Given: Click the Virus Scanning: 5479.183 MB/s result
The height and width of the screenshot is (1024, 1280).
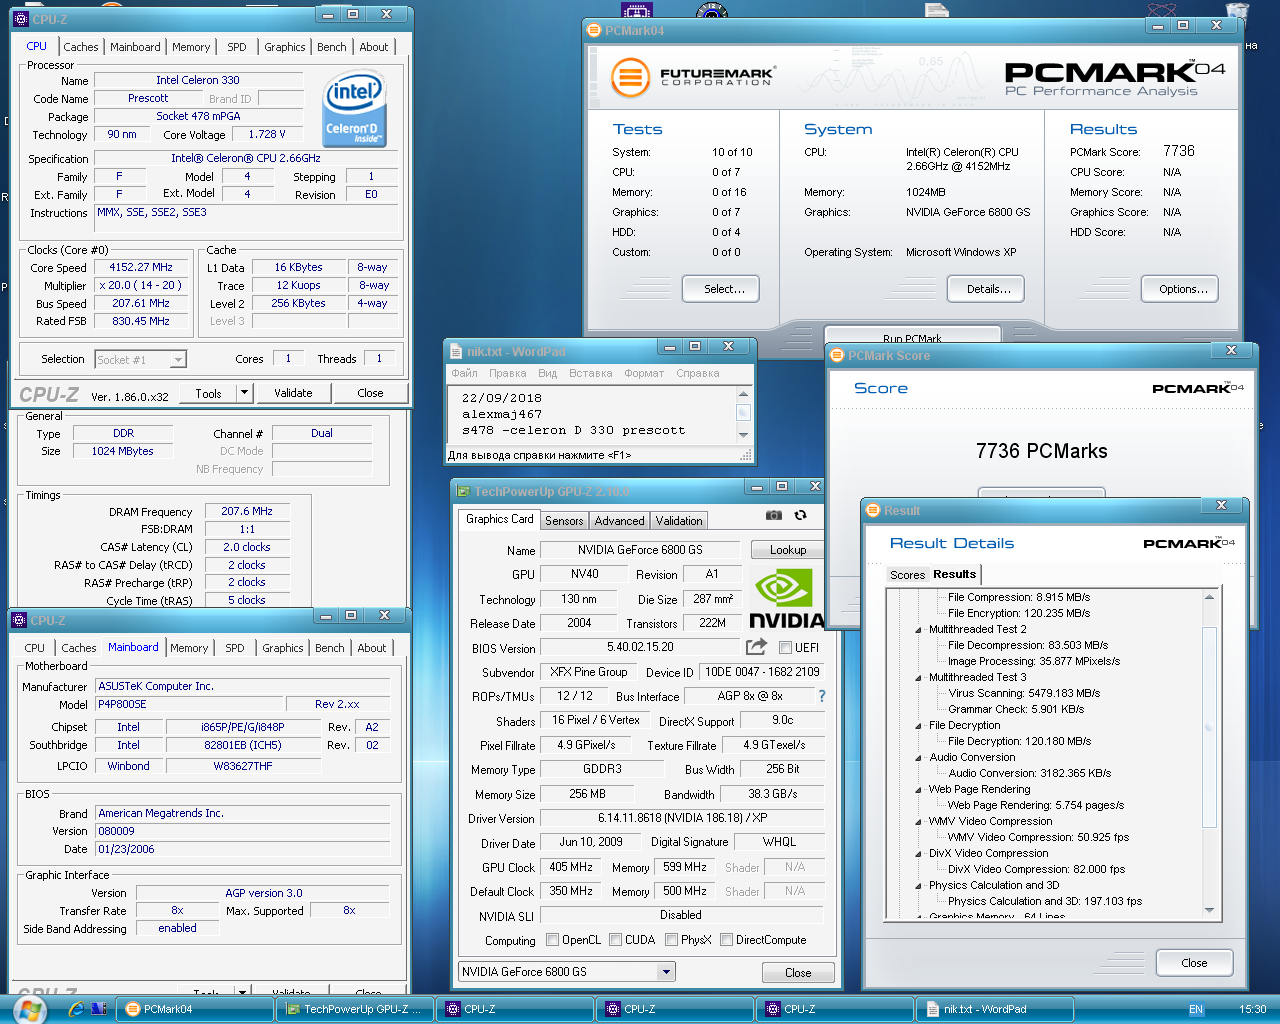Looking at the screenshot, I should tap(1023, 693).
